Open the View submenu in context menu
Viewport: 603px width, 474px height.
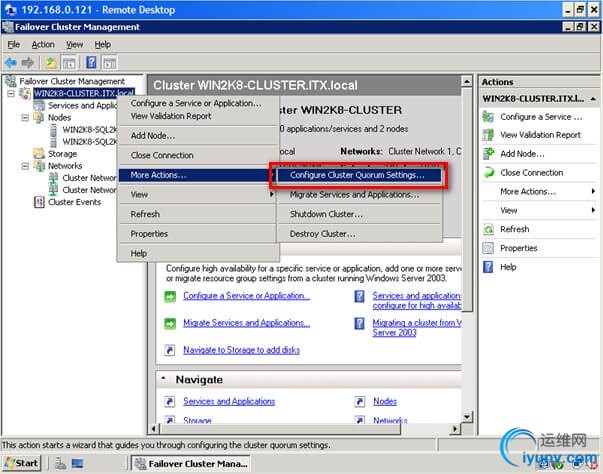tap(197, 195)
